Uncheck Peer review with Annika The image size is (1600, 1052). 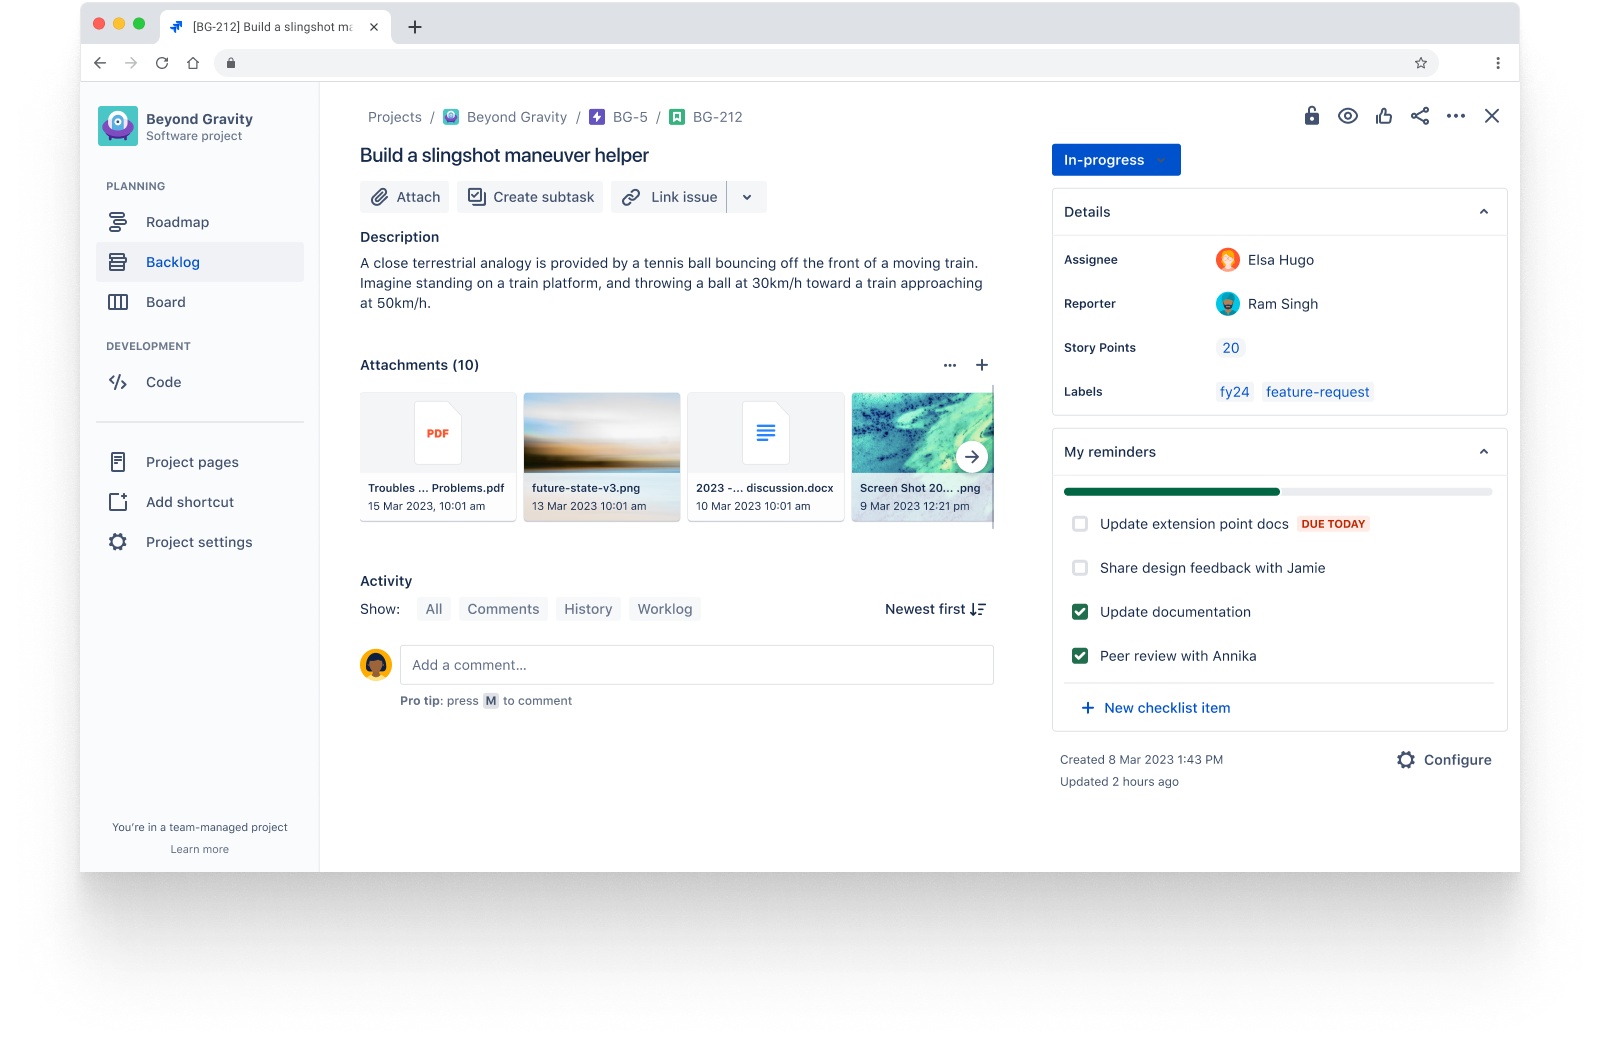tap(1080, 656)
